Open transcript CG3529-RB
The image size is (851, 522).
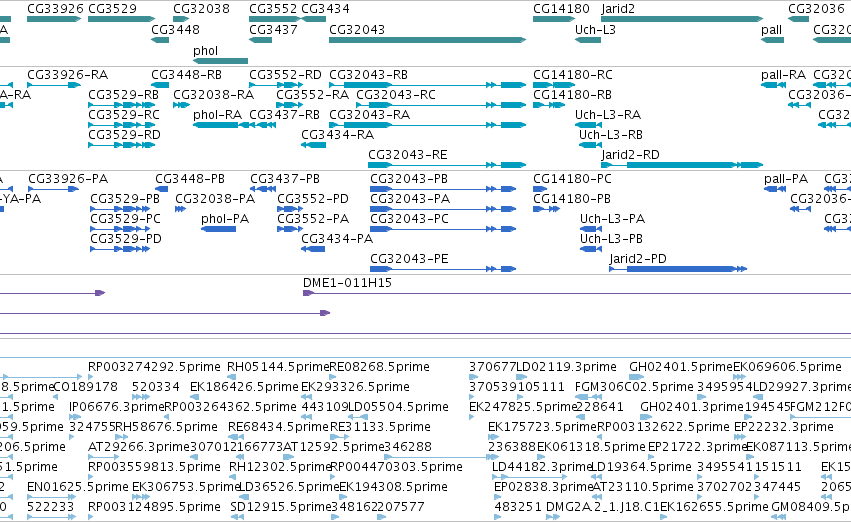click(124, 95)
